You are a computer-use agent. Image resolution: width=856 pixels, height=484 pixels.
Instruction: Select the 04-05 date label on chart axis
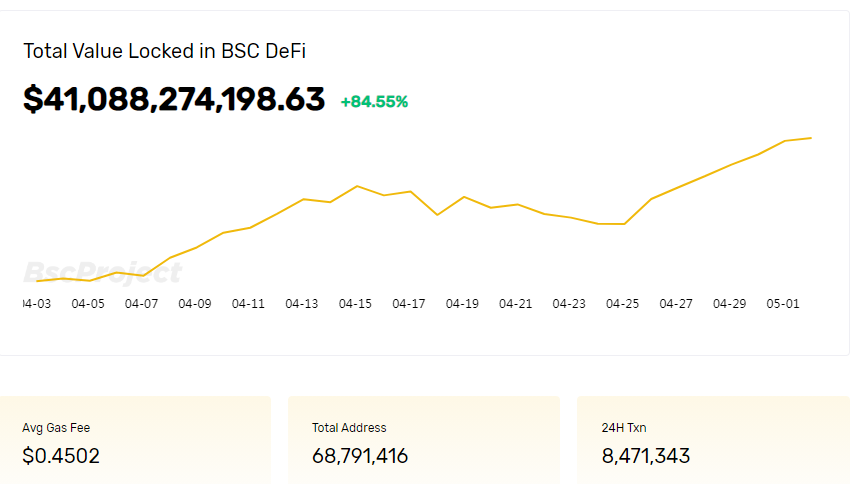tap(88, 304)
